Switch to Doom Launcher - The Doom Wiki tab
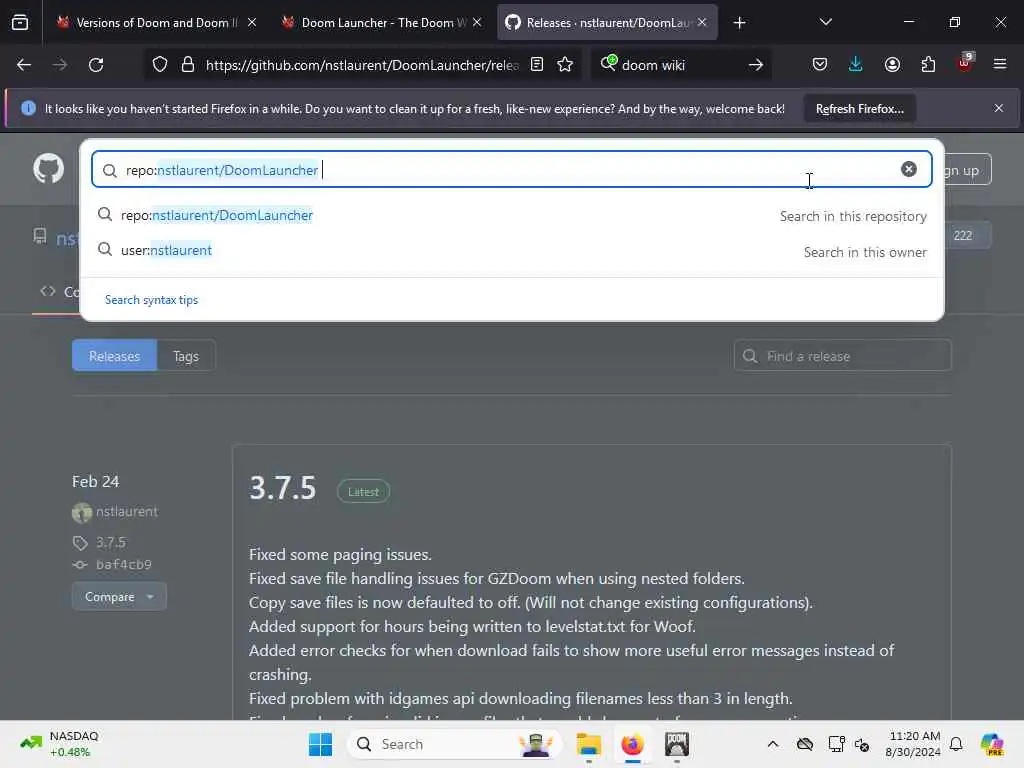This screenshot has width=1024, height=768. (382, 23)
